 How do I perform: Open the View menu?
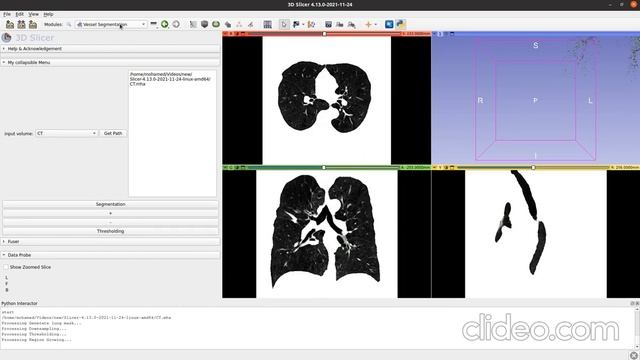coord(33,14)
